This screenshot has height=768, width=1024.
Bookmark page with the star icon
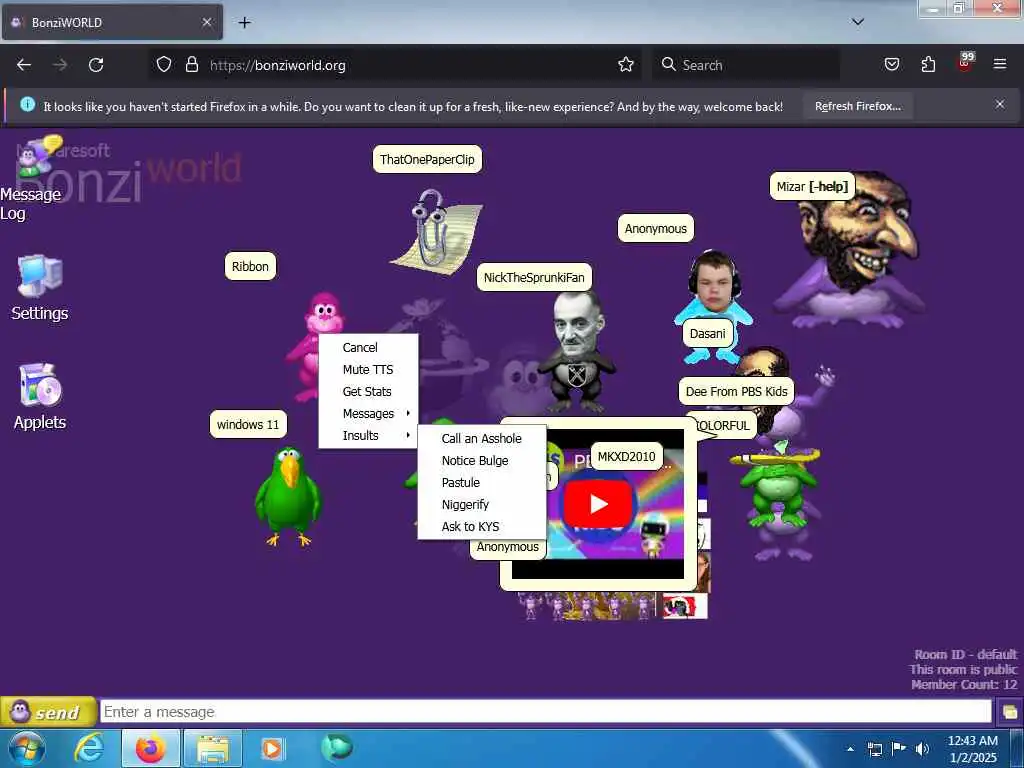click(x=626, y=65)
